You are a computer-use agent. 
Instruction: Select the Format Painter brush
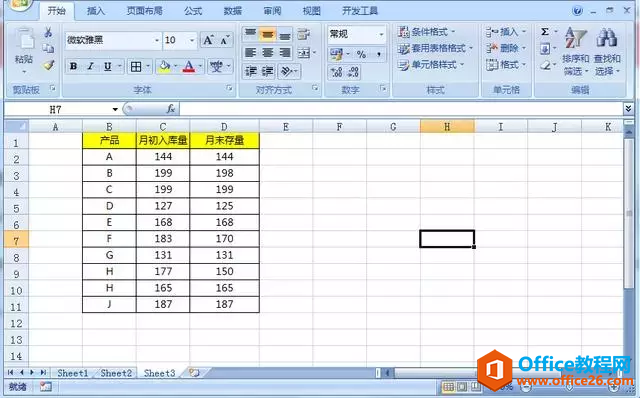coord(49,64)
